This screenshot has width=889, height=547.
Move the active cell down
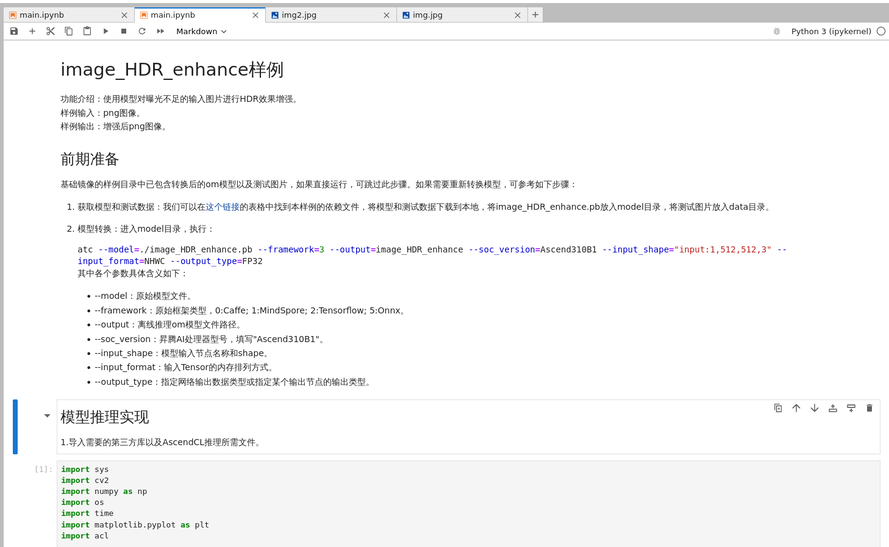(x=814, y=408)
